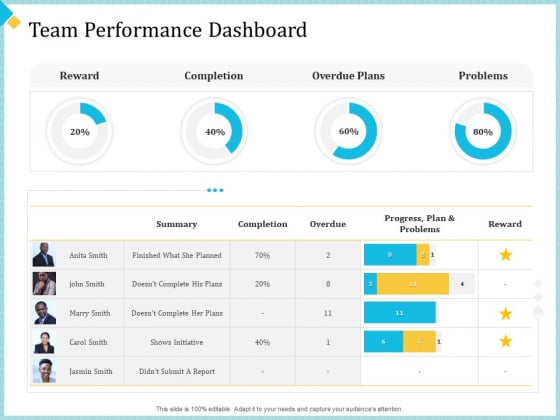
Task: Click Carol Smith's 40% completion value
Action: coord(262,342)
